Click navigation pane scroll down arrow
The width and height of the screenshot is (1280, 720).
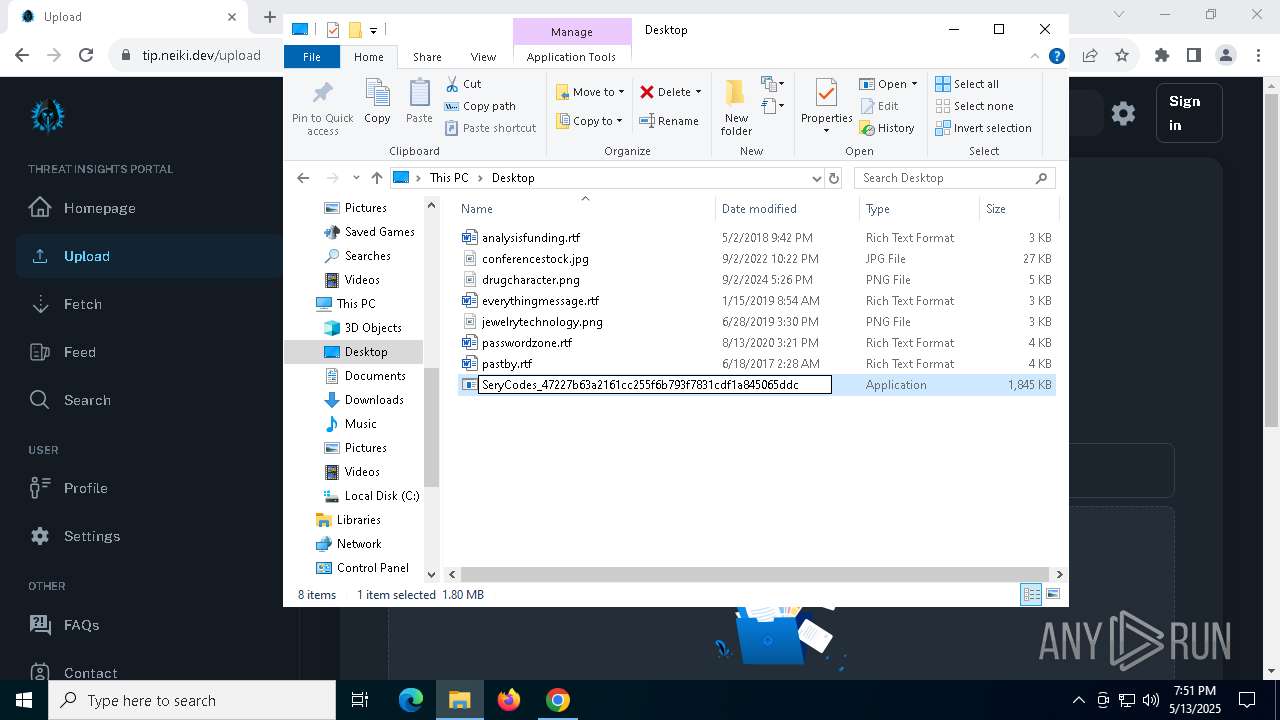click(x=432, y=574)
